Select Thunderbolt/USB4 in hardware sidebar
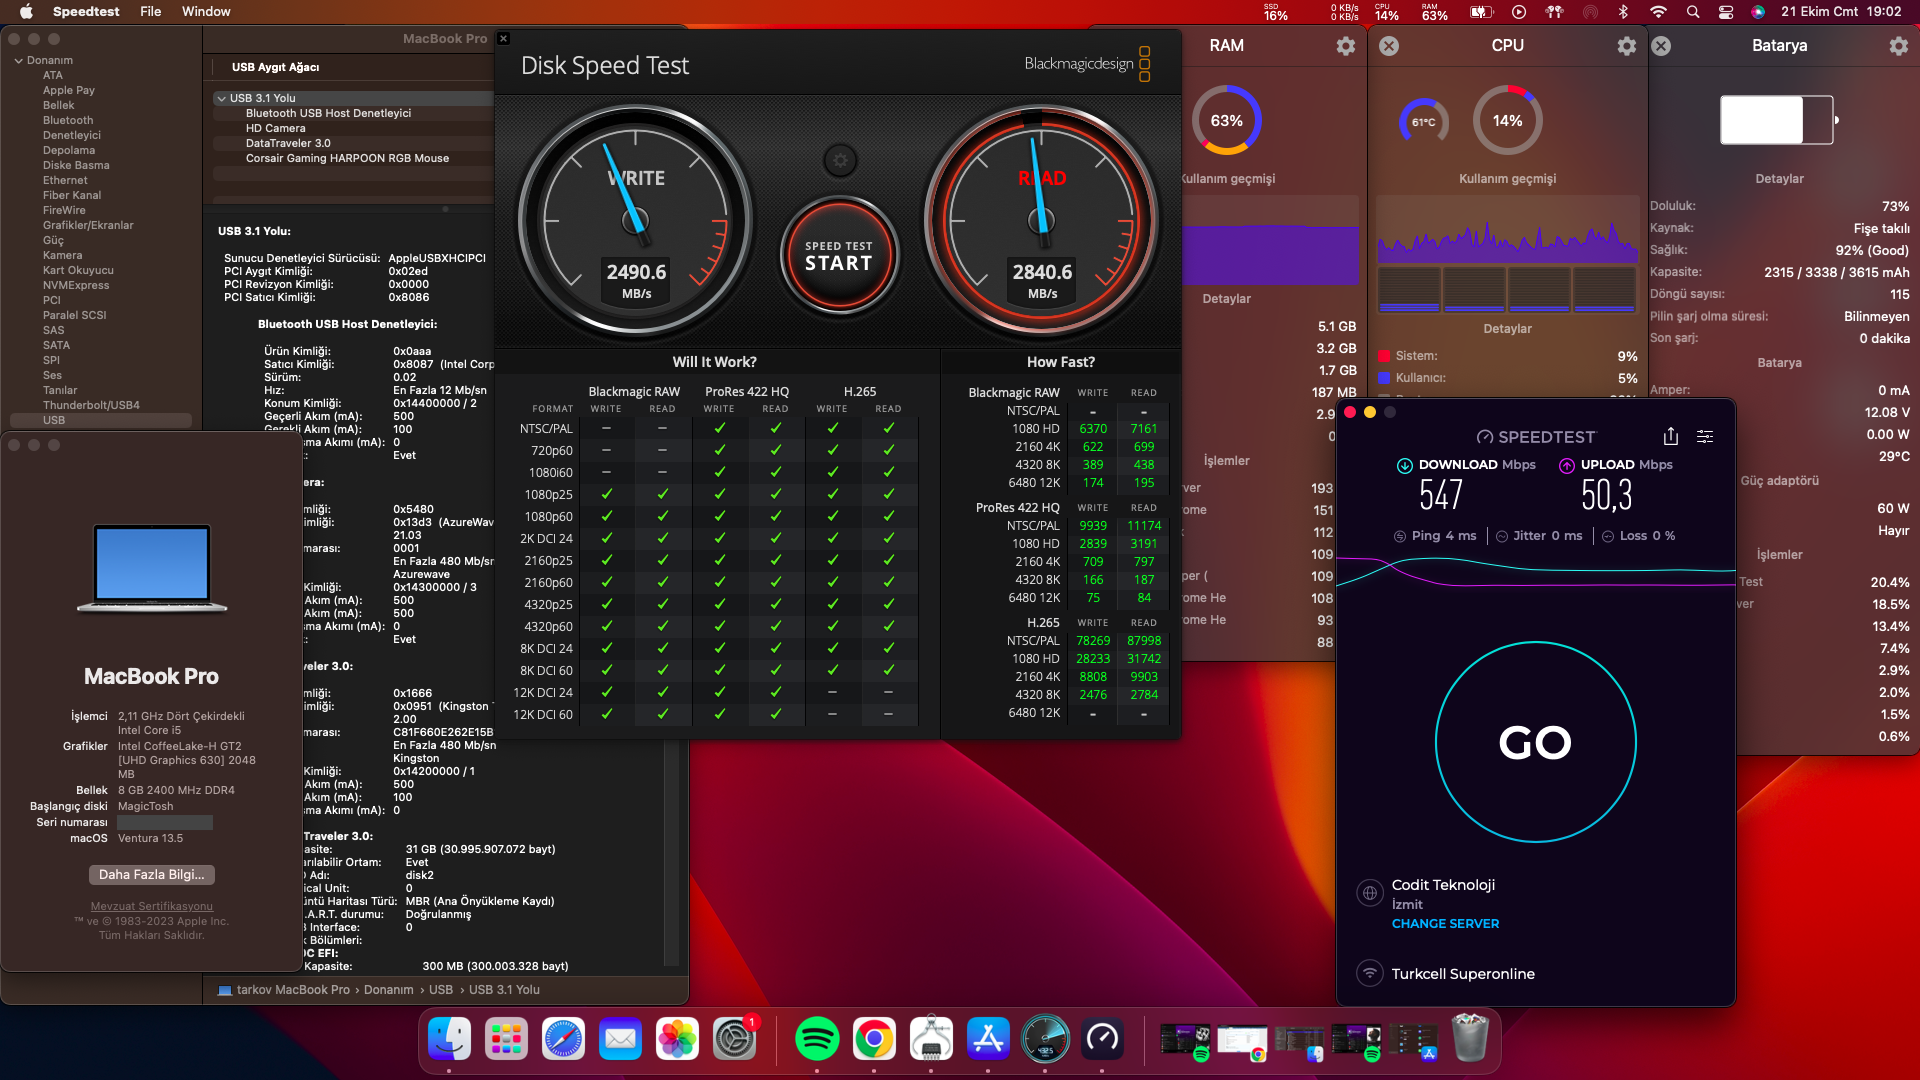 [91, 405]
